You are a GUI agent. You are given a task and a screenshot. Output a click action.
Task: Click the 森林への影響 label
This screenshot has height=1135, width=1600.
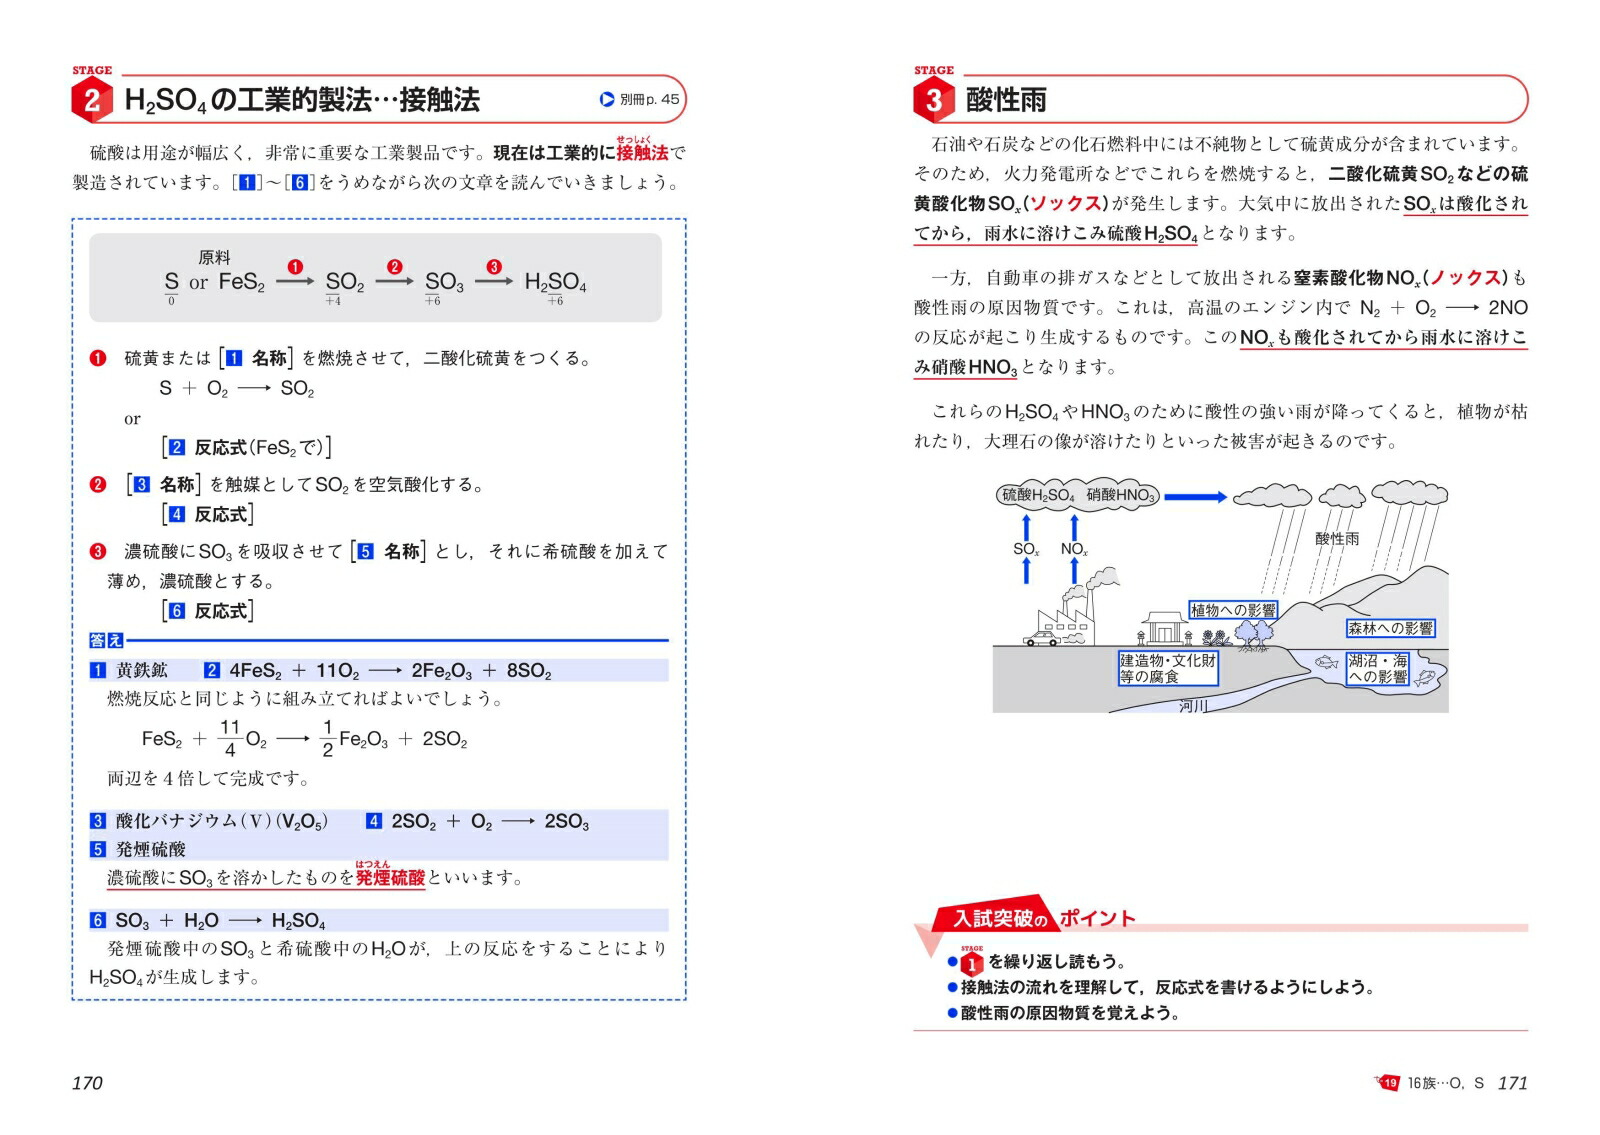pyautogui.click(x=1390, y=628)
